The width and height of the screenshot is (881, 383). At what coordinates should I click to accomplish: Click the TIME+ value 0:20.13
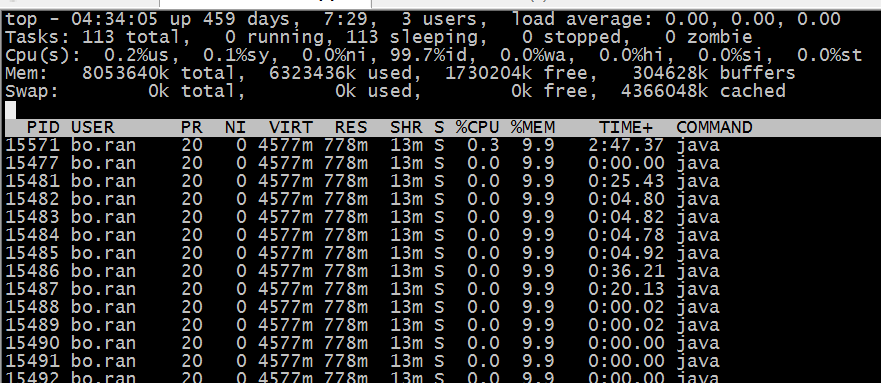click(626, 289)
